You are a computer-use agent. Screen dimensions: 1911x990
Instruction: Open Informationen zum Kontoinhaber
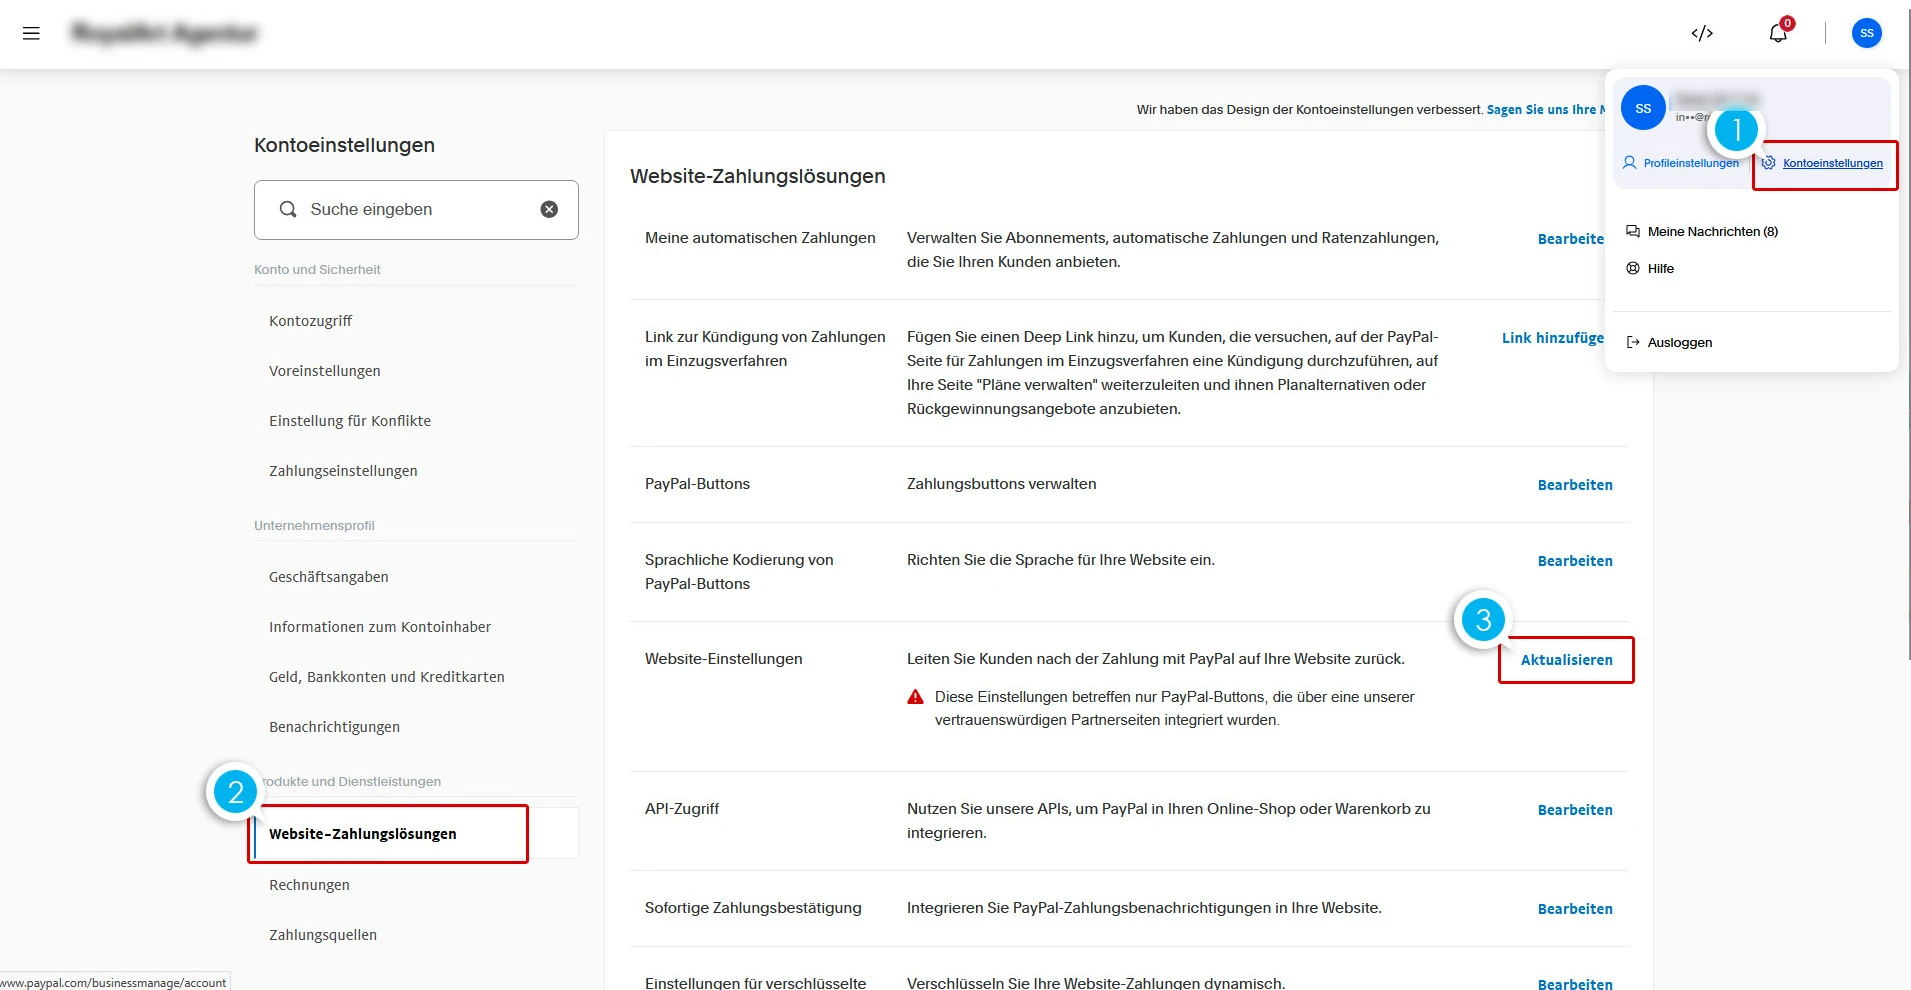[380, 627]
